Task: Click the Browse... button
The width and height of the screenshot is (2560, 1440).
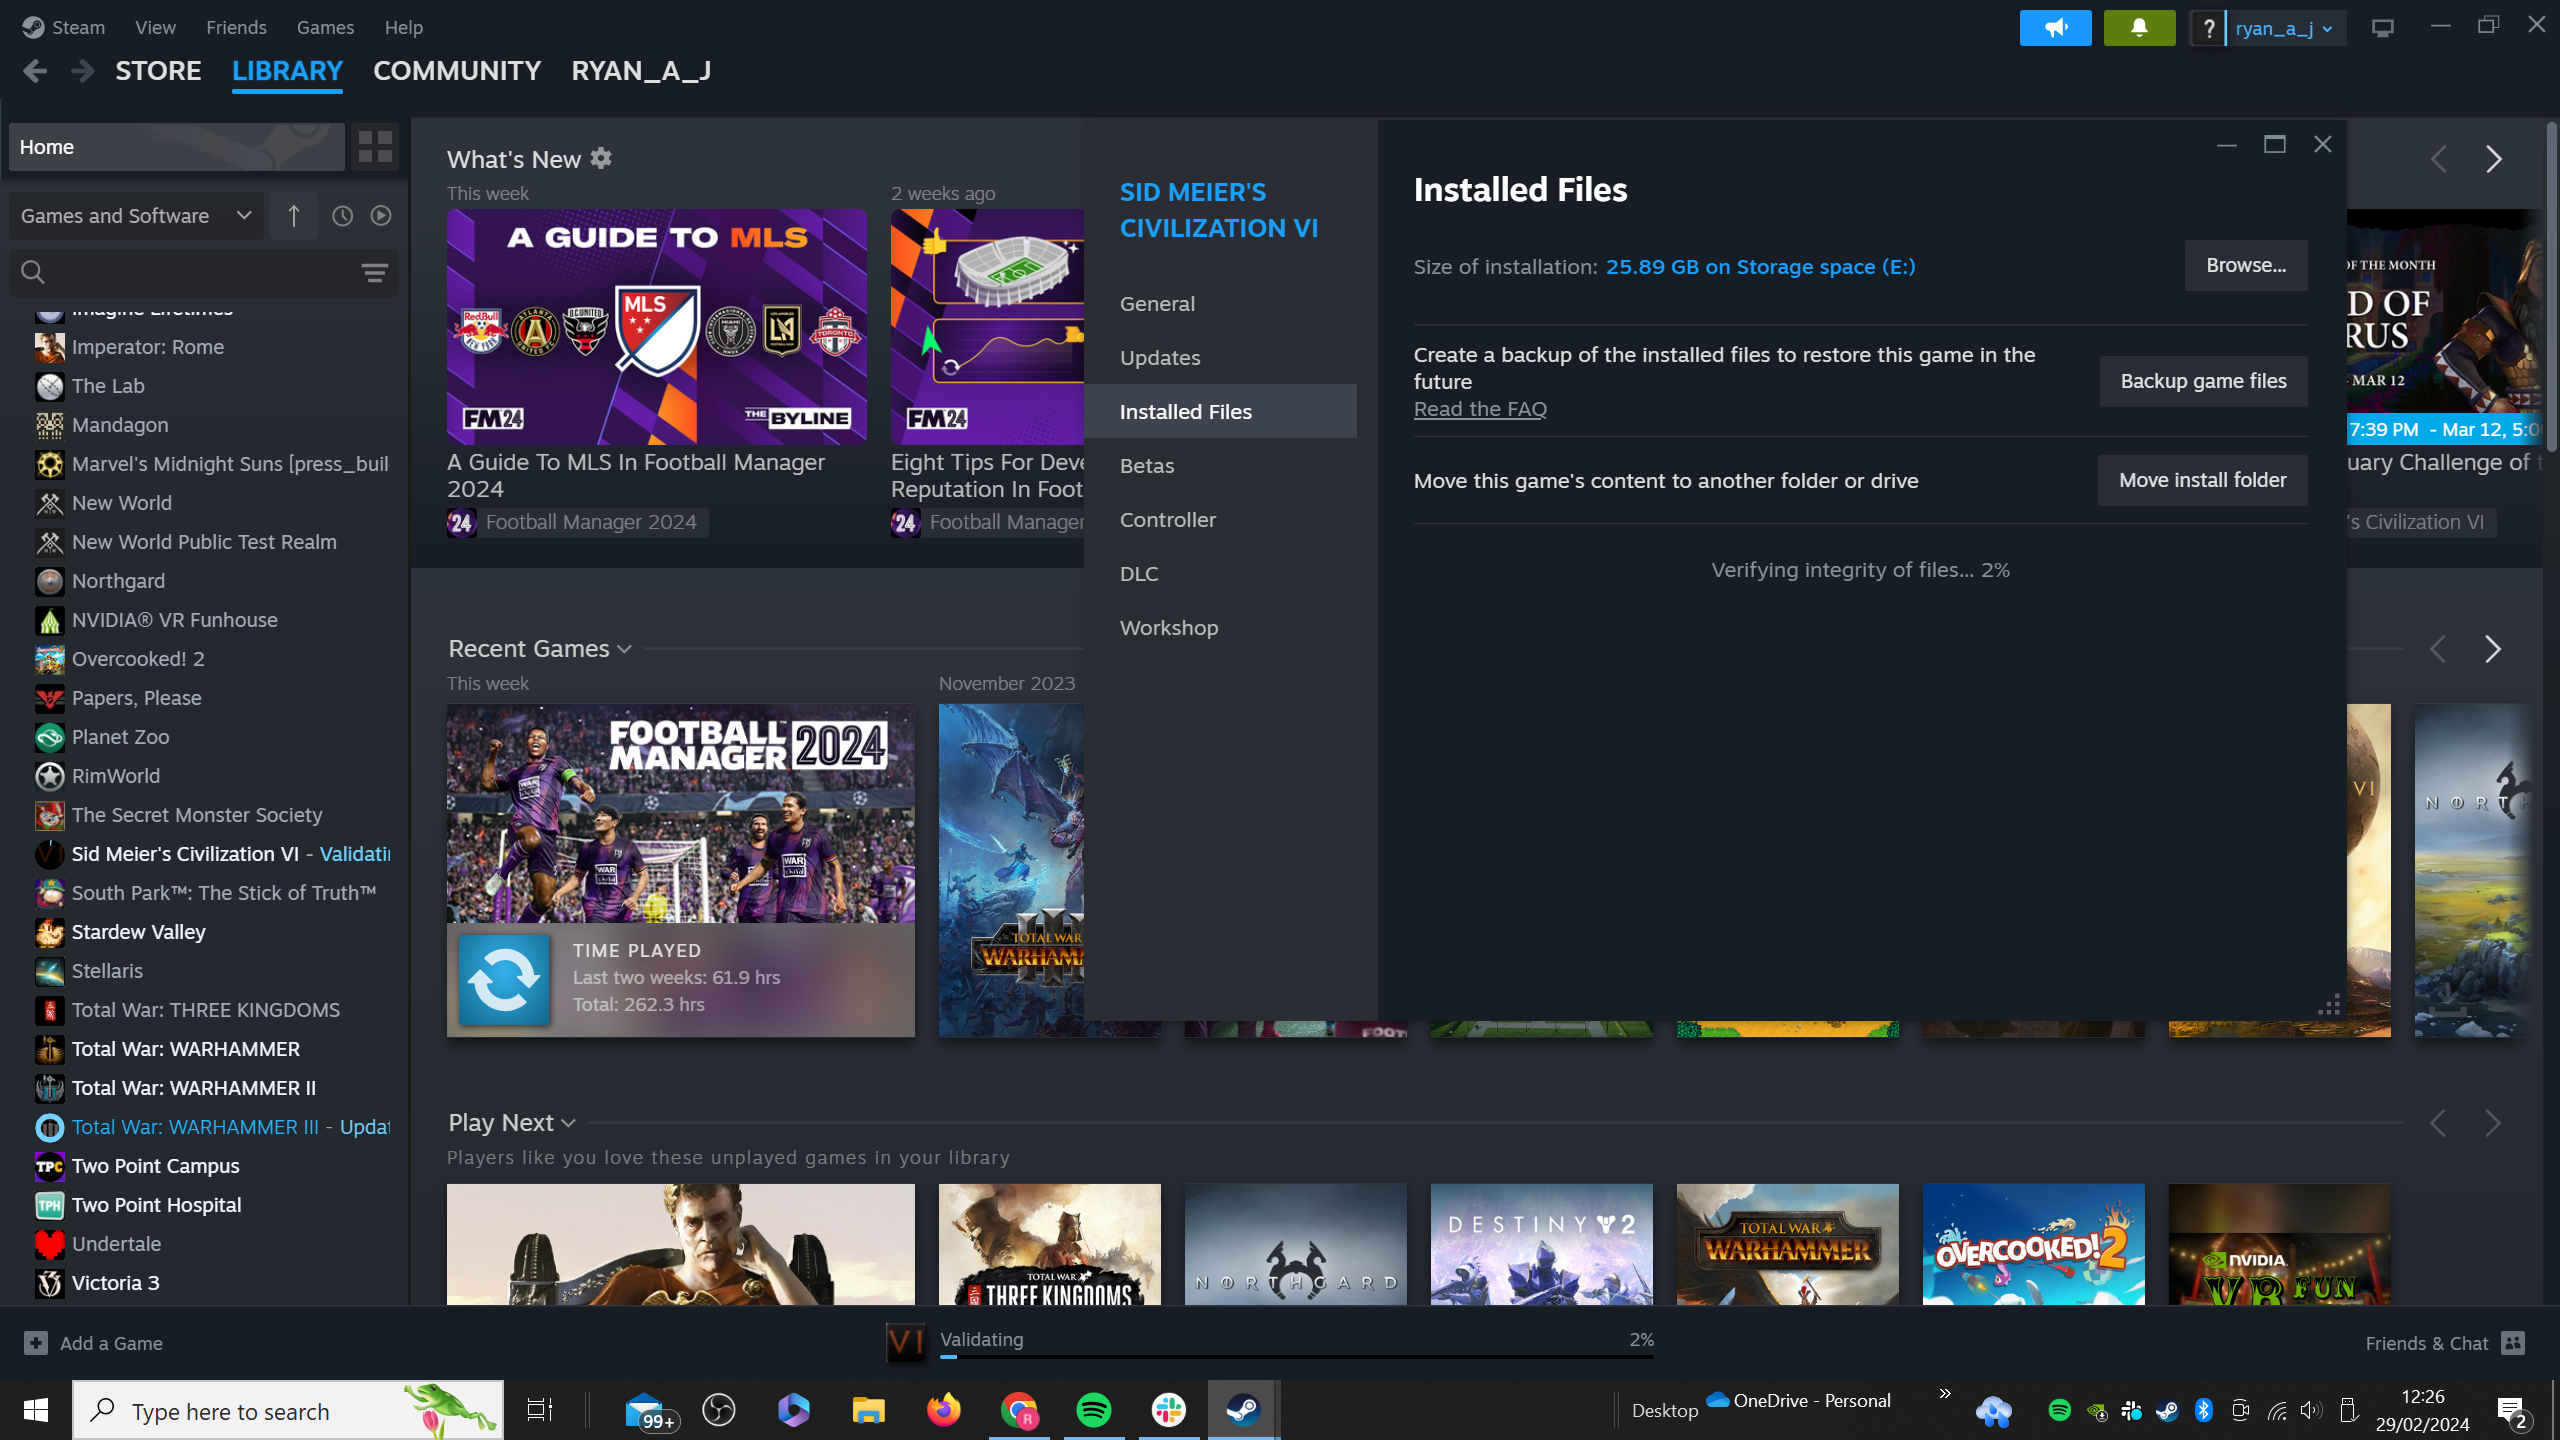Action: coord(2246,265)
